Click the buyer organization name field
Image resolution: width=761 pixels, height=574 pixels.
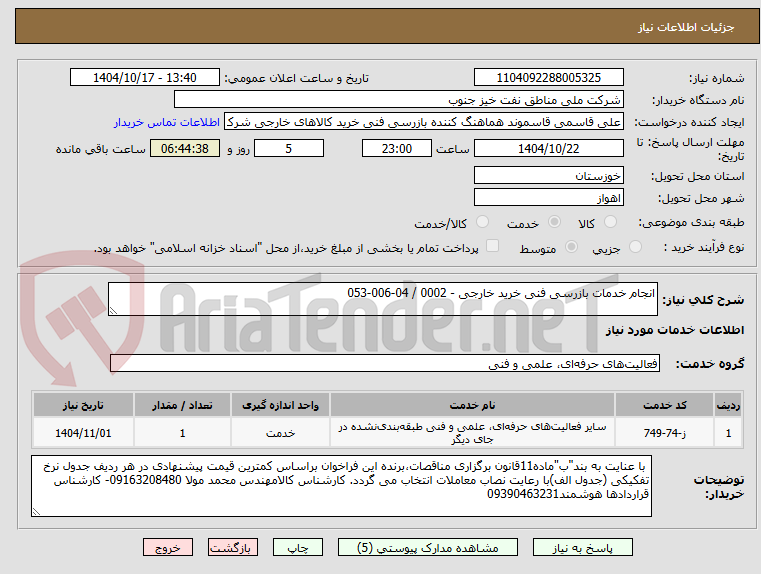point(398,100)
